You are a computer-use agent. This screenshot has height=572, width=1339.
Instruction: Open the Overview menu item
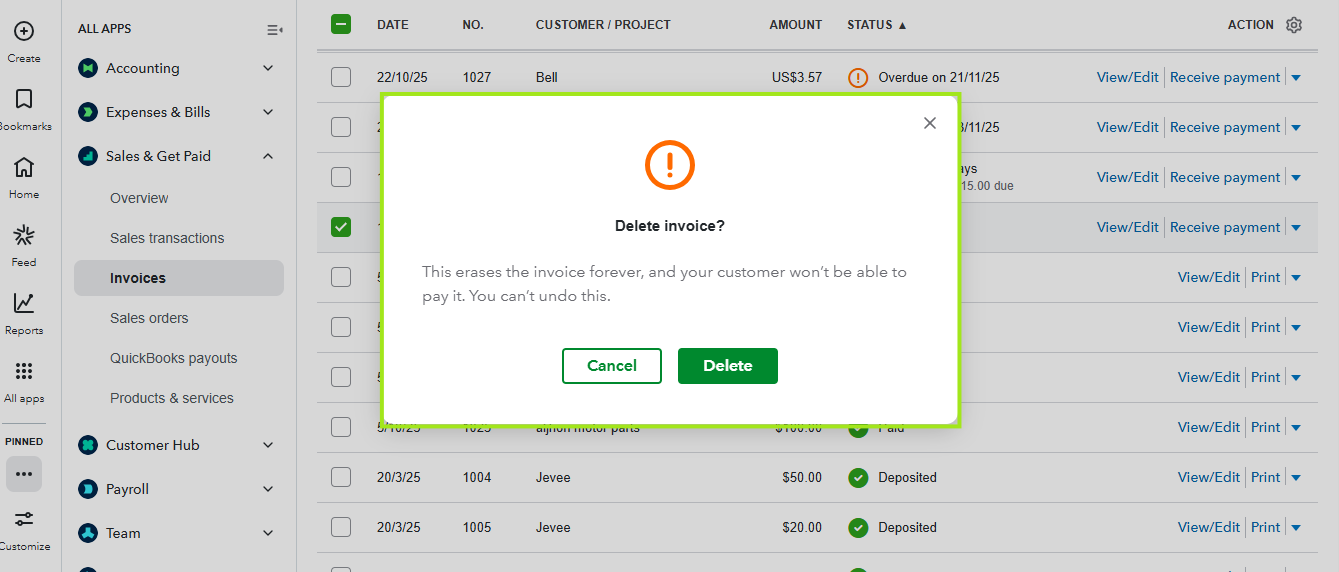(x=139, y=198)
